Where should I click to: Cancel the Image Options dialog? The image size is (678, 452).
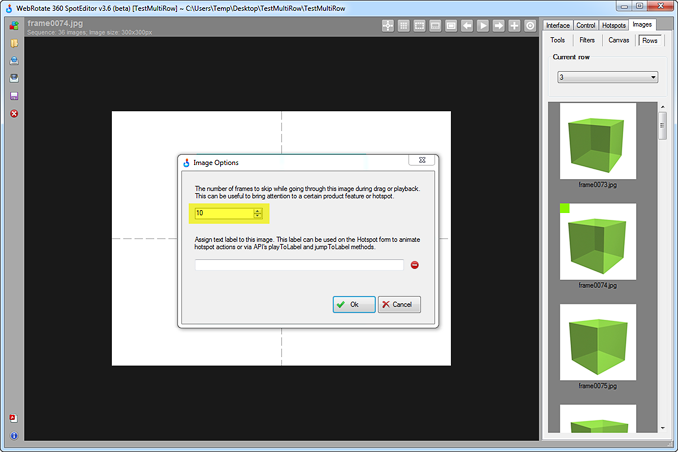pyautogui.click(x=399, y=305)
